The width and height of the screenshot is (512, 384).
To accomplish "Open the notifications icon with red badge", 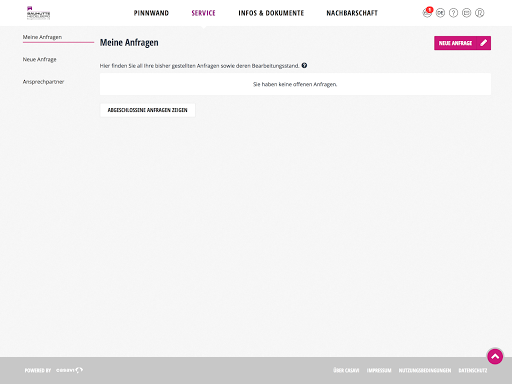I will coord(427,13).
